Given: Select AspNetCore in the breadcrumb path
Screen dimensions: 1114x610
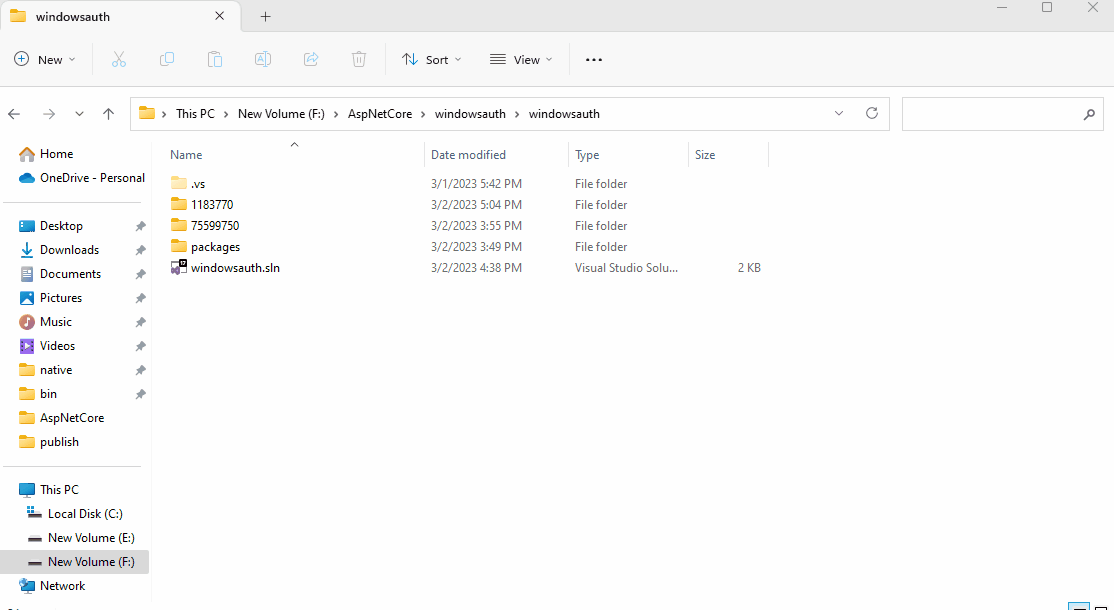Looking at the screenshot, I should (380, 113).
